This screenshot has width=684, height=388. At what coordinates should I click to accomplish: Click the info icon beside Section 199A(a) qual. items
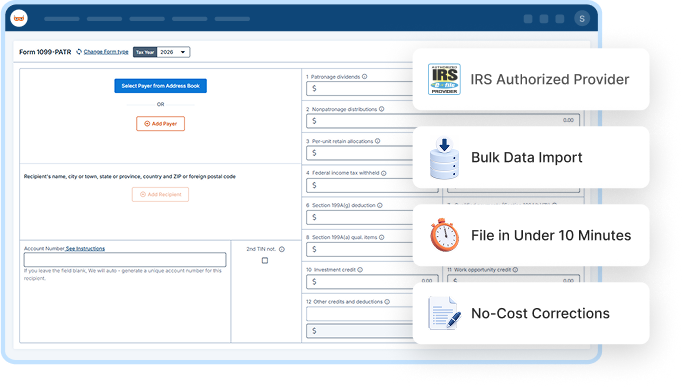[x=382, y=237]
